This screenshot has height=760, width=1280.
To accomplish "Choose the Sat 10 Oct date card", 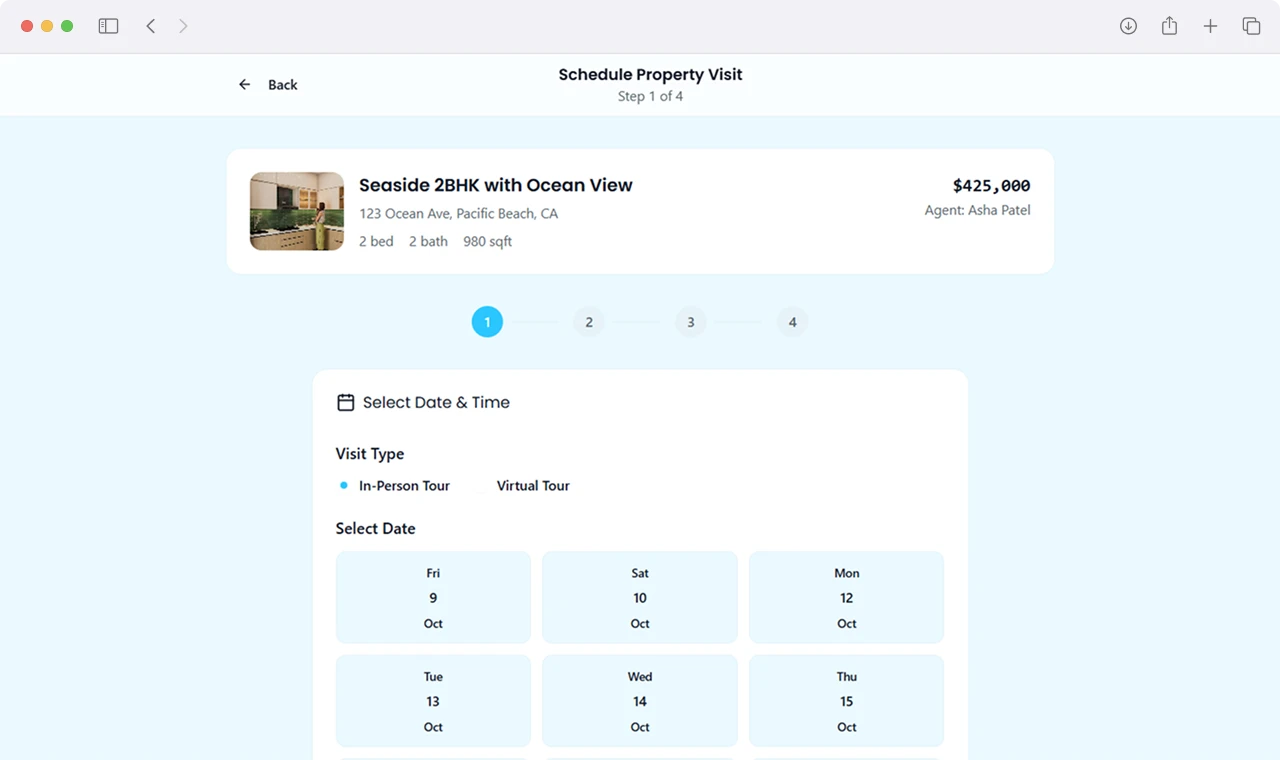I will (x=640, y=598).
